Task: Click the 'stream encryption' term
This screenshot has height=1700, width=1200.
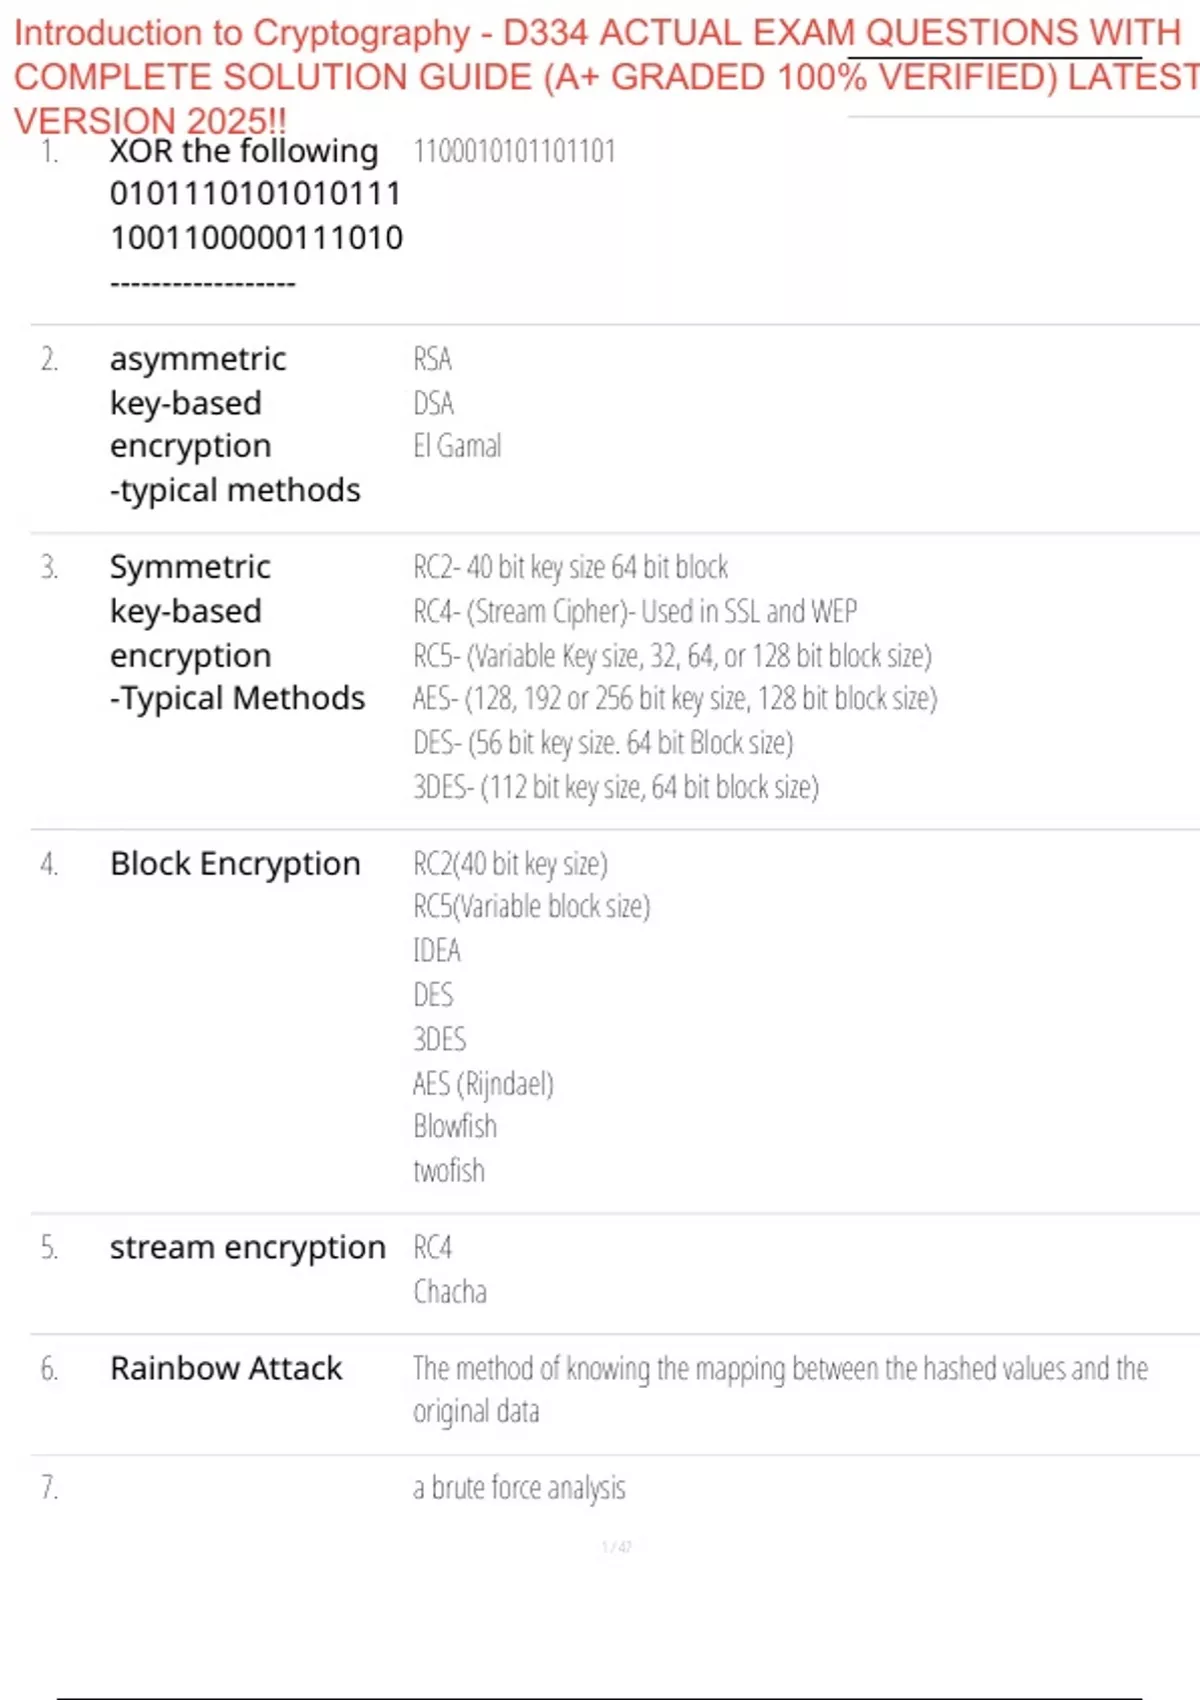Action: pos(247,1247)
